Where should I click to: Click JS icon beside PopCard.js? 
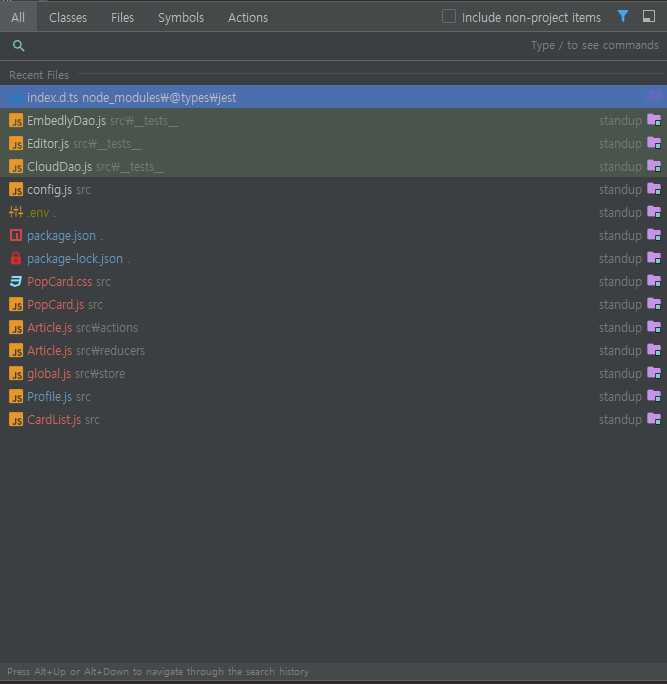click(x=16, y=304)
